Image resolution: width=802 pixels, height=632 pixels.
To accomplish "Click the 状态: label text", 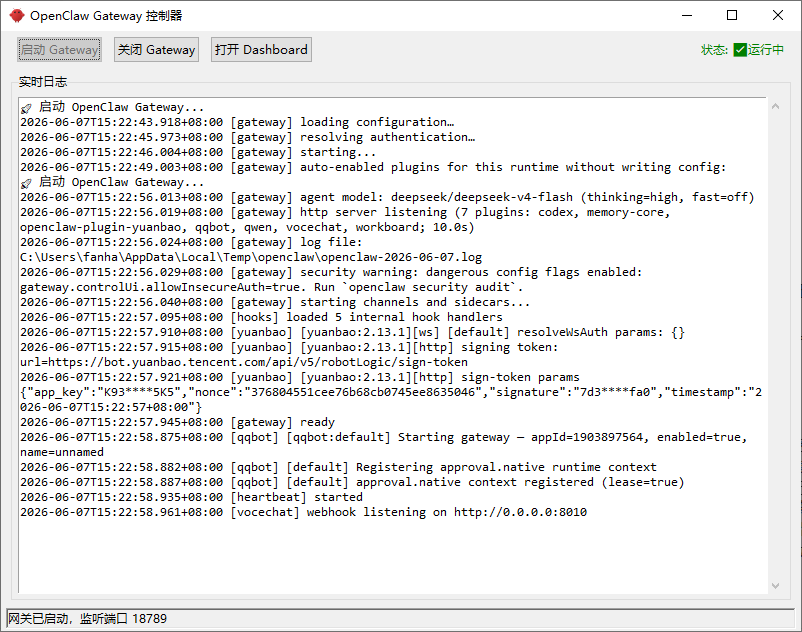I will coord(714,50).
